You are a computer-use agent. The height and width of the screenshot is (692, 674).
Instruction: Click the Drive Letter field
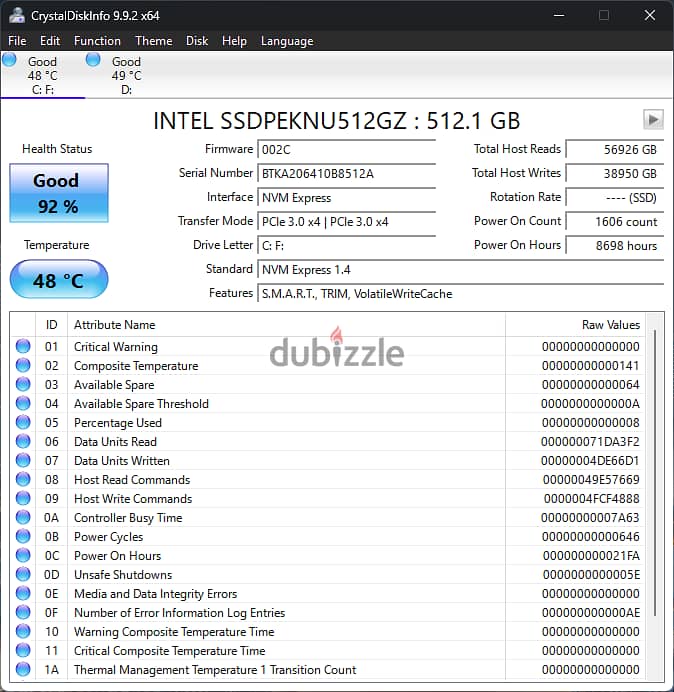point(346,245)
